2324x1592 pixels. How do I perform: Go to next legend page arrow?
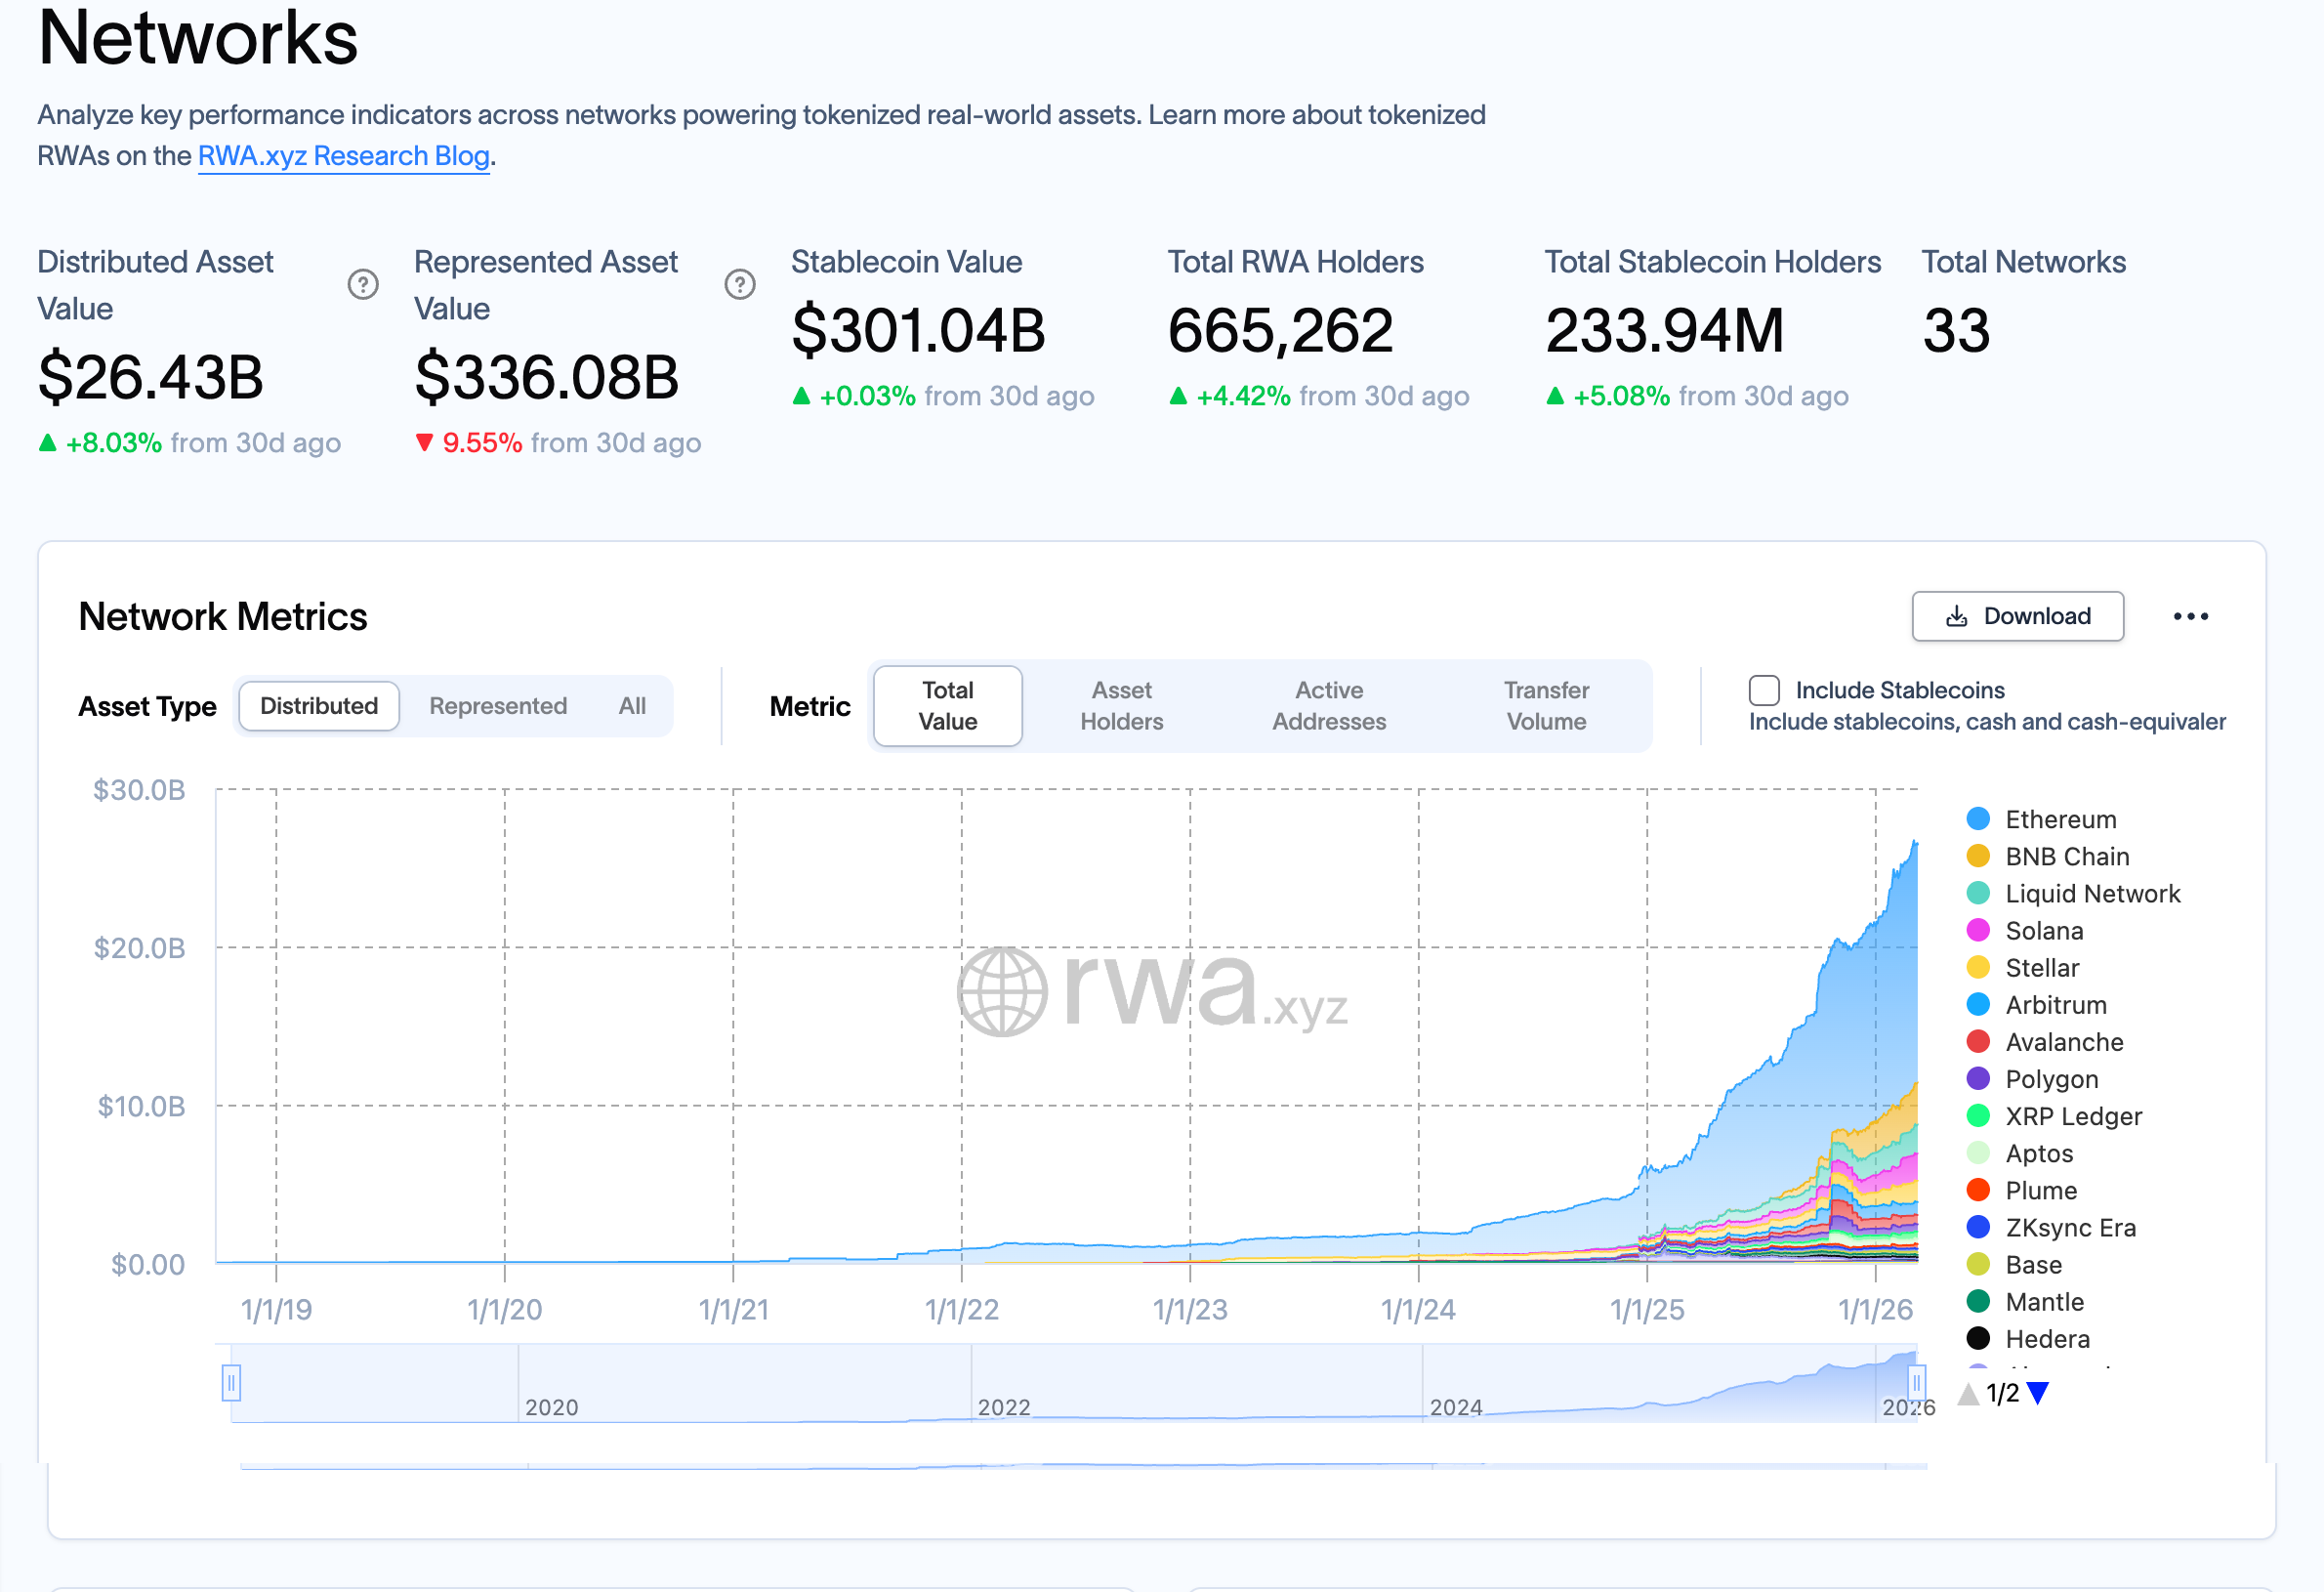click(2038, 1393)
